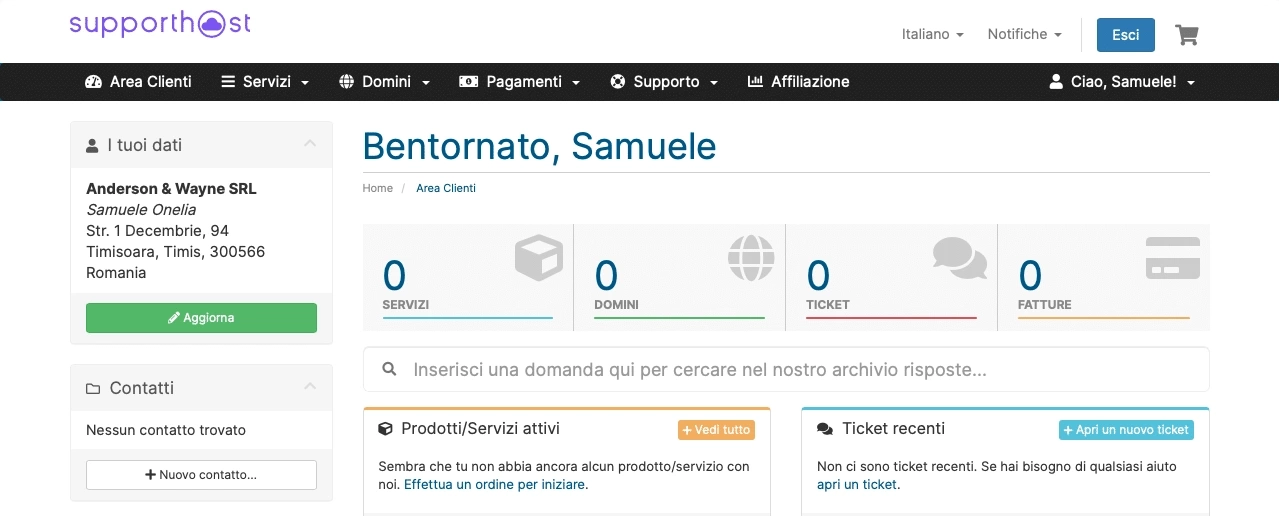This screenshot has width=1279, height=516.
Task: Click the shopping cart icon
Action: [1187, 35]
